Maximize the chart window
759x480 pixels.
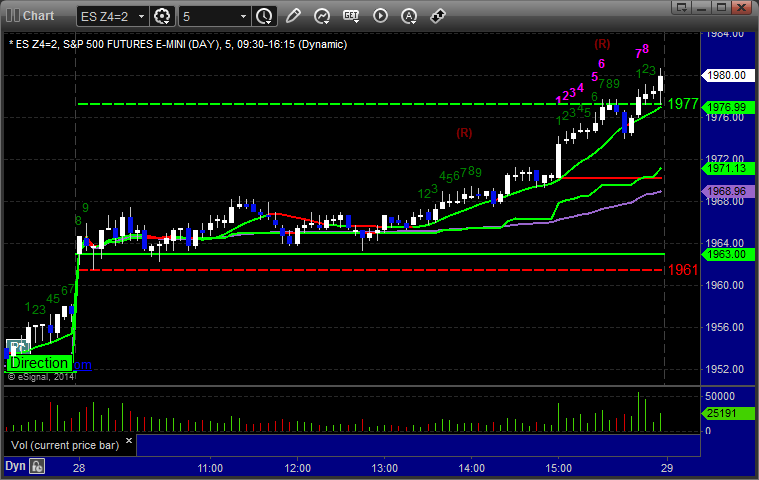[x=721, y=7]
